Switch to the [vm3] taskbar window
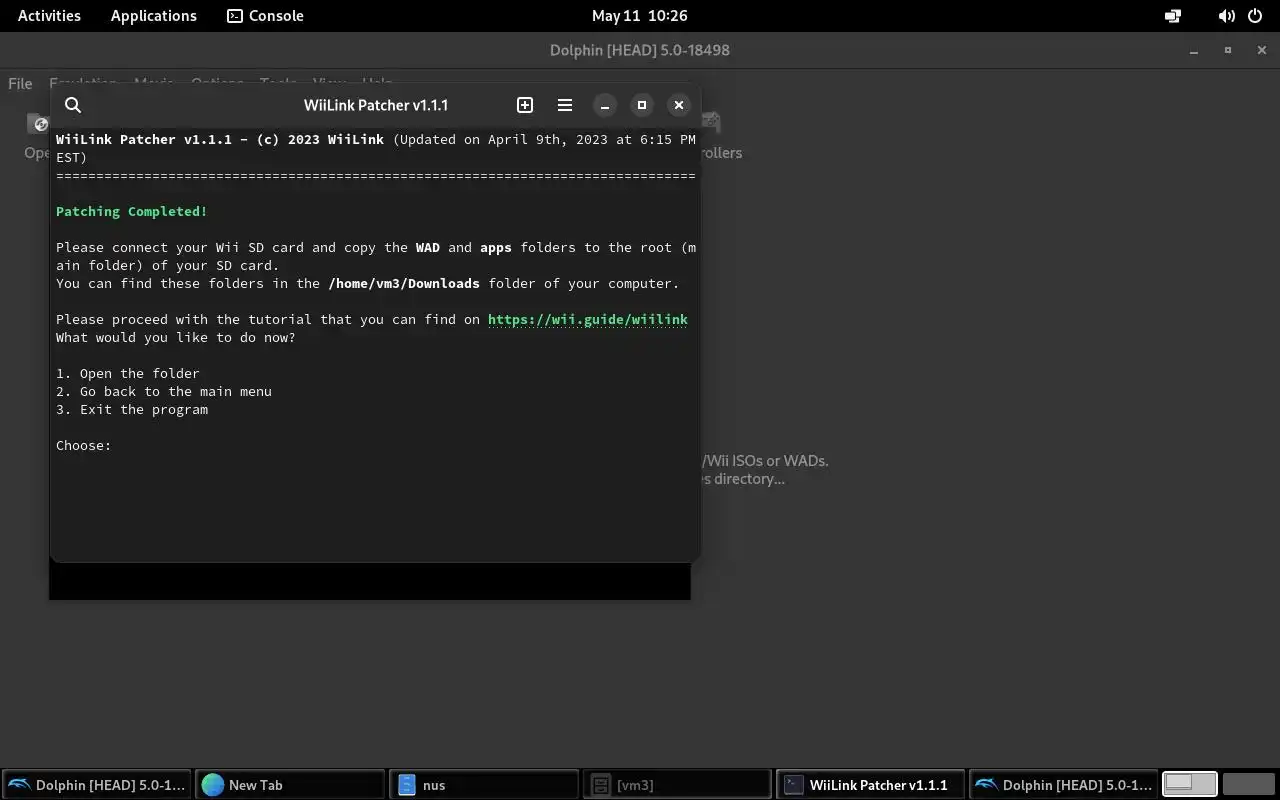Viewport: 1280px width, 800px height. (x=677, y=785)
